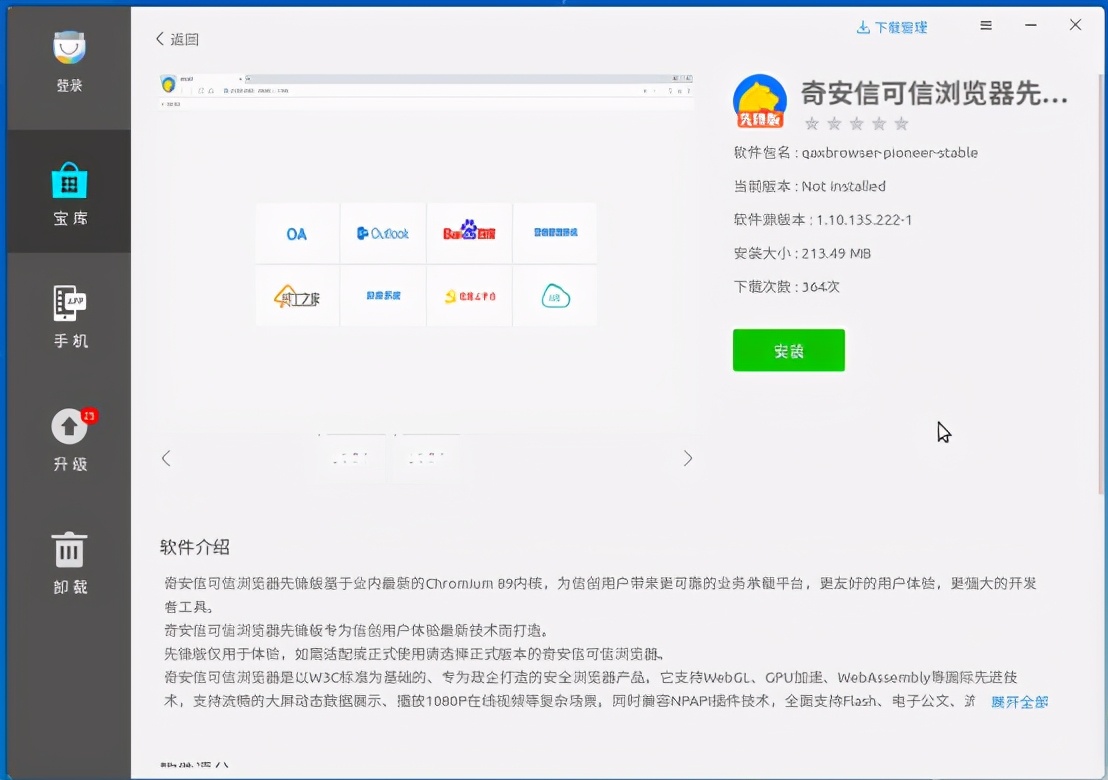Show previous screenshot with left arrow
The width and height of the screenshot is (1108, 780).
(166, 459)
